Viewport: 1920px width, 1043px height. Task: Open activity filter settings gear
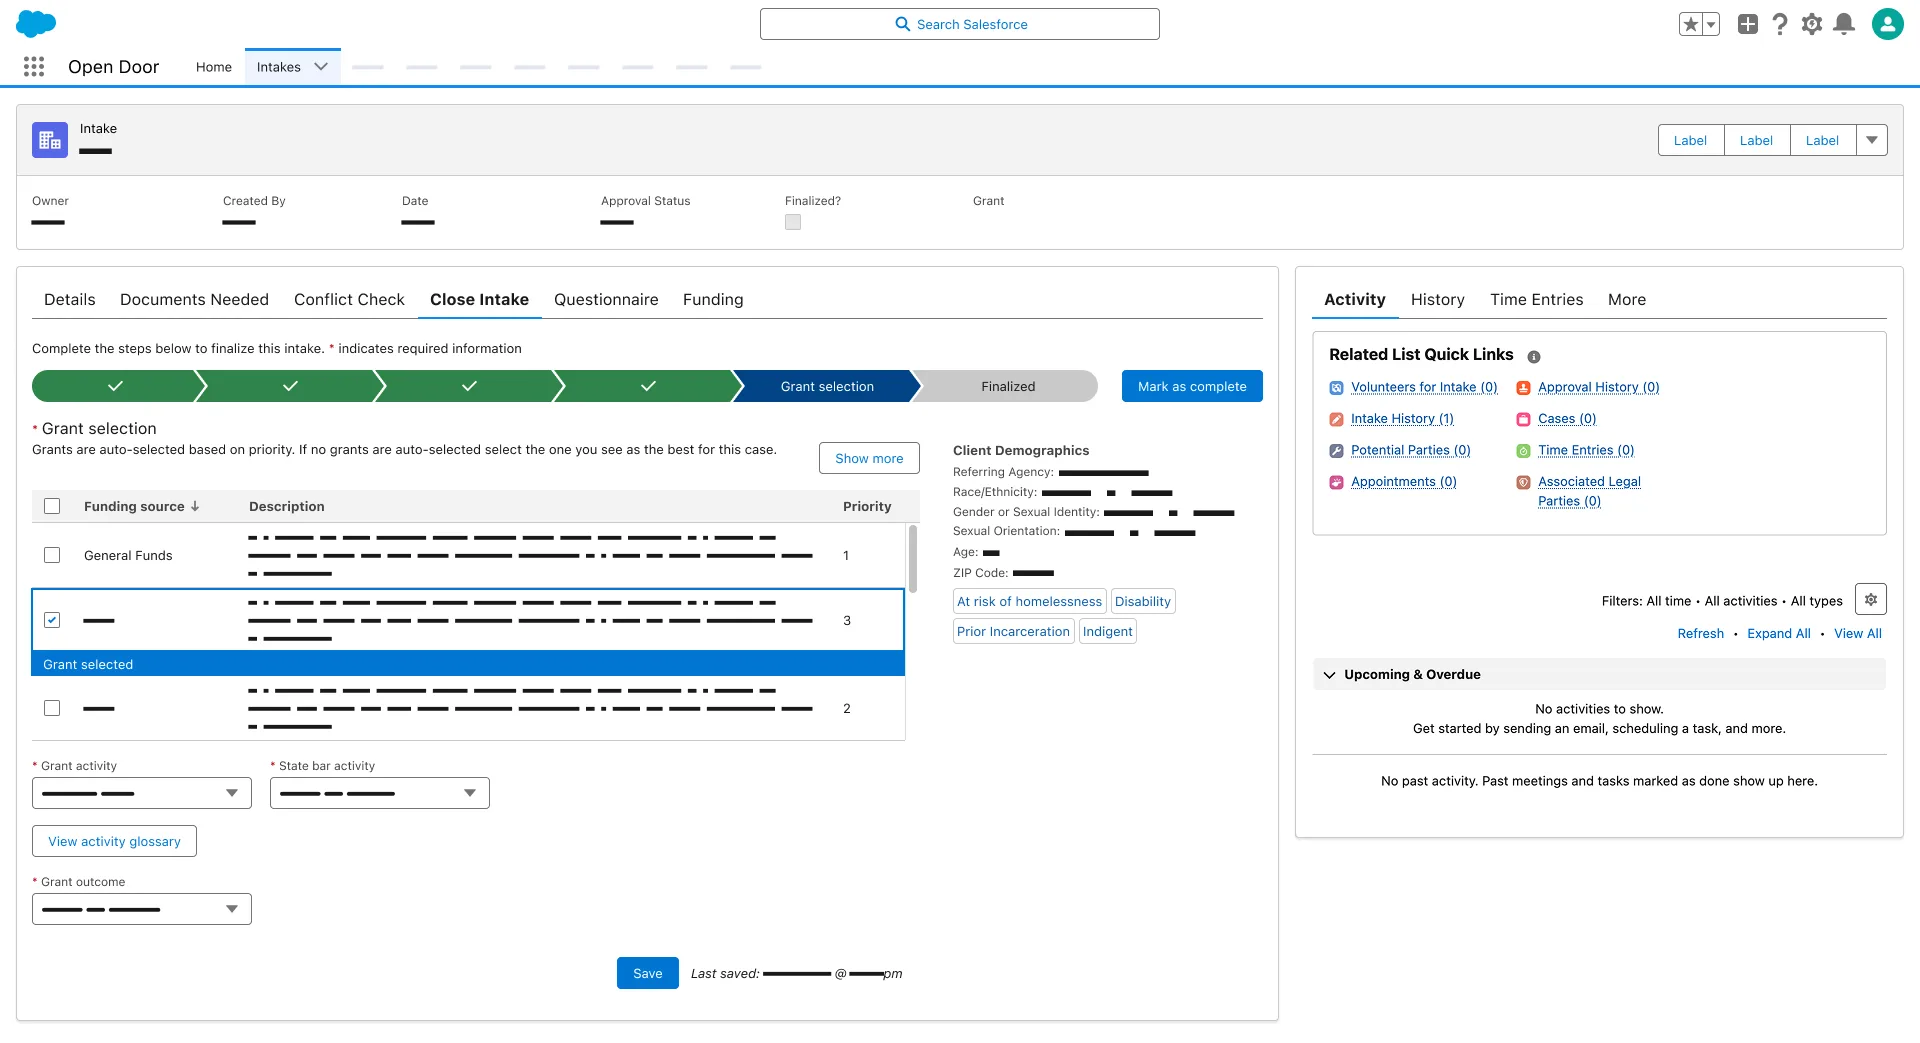coord(1871,599)
